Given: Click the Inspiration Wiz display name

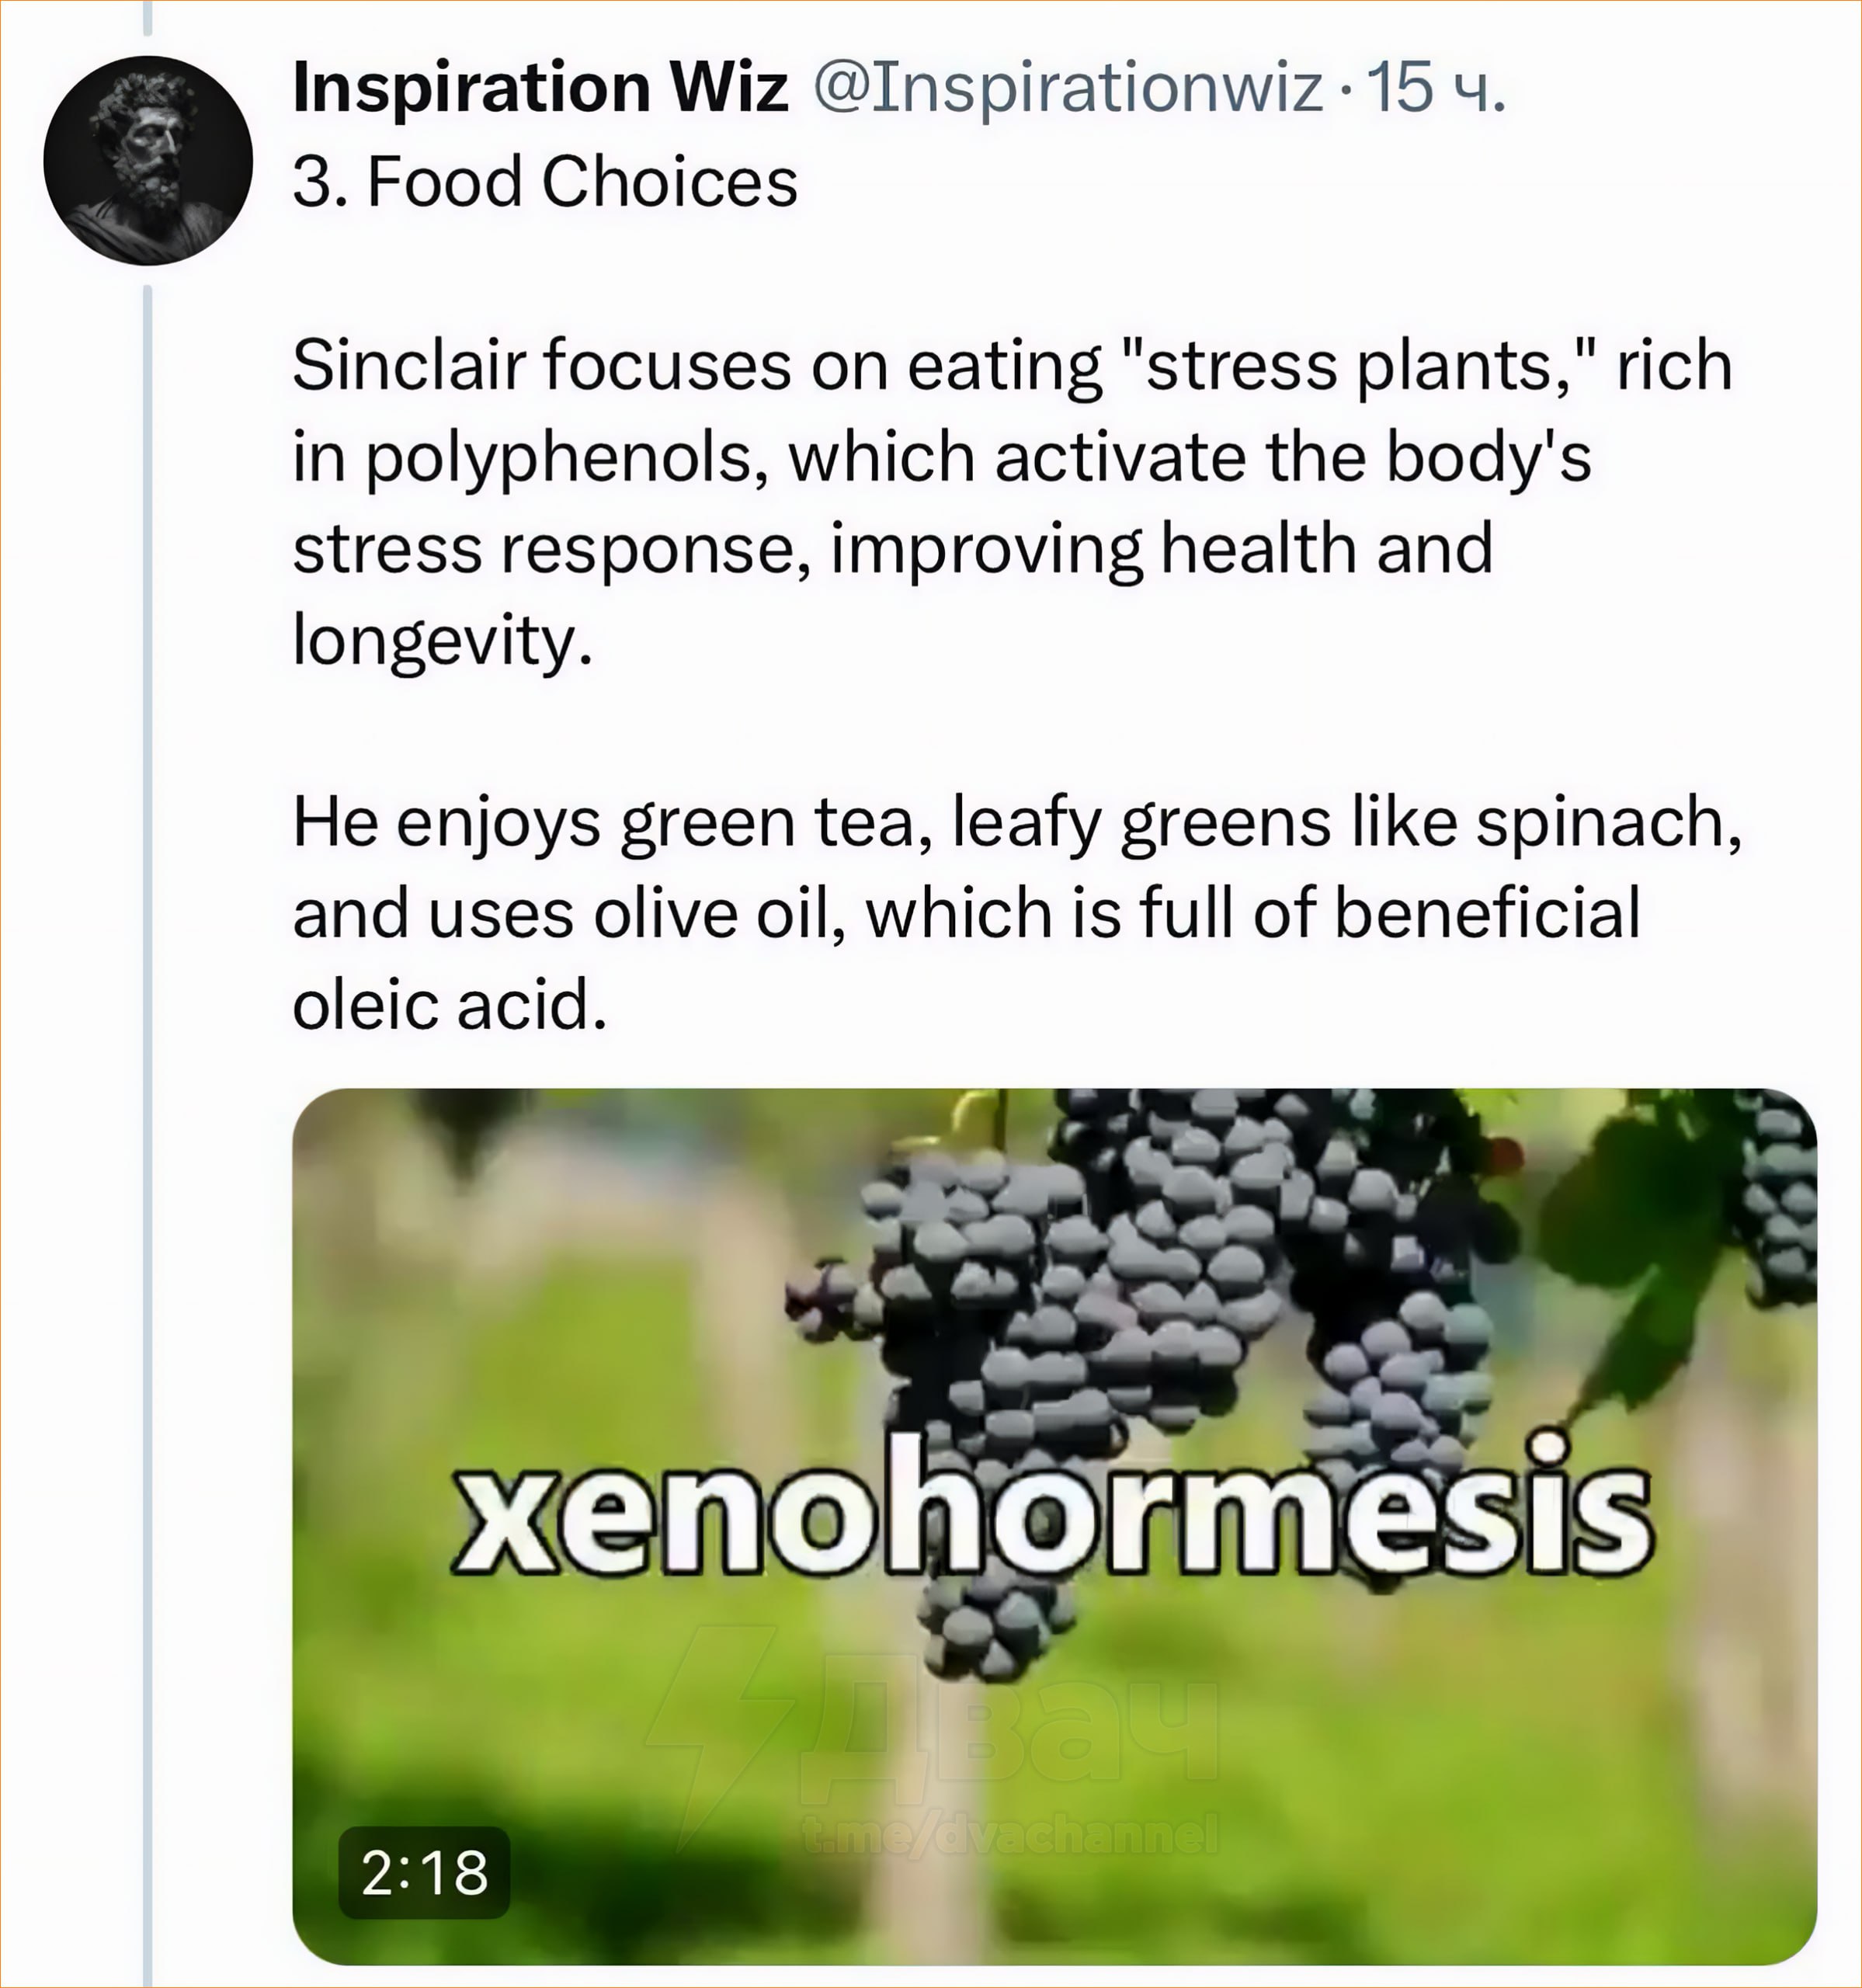Looking at the screenshot, I should [x=540, y=88].
